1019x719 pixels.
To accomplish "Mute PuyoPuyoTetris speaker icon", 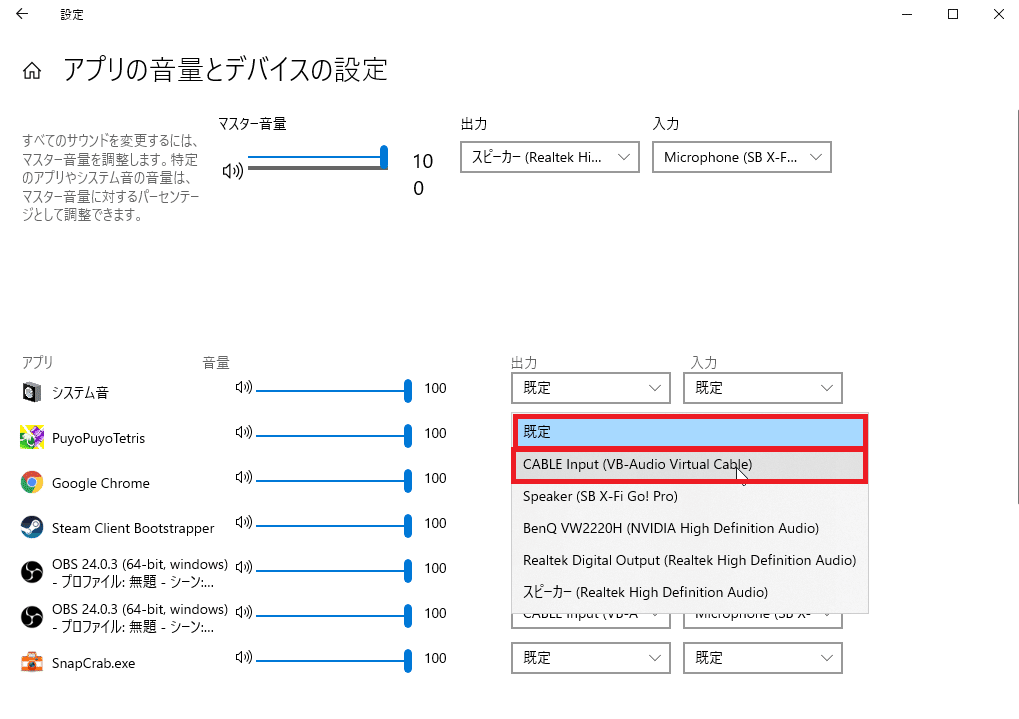I will click(244, 432).
